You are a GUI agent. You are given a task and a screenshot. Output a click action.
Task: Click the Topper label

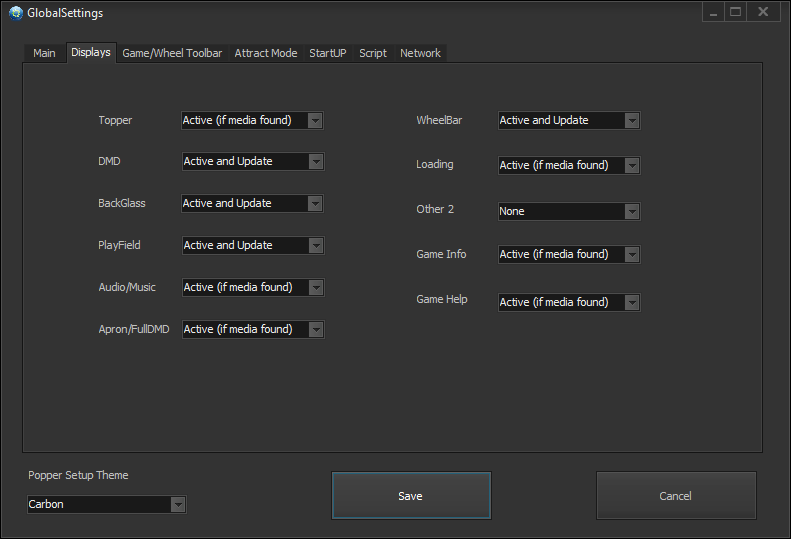coord(115,121)
